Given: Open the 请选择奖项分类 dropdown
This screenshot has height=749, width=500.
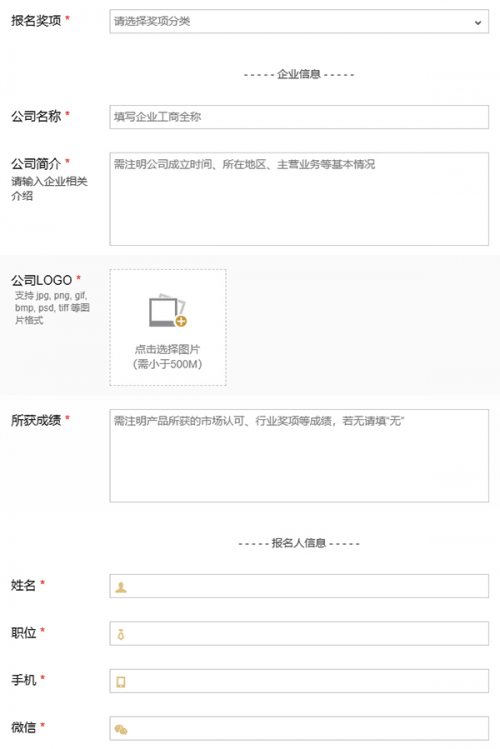Looking at the screenshot, I should pyautogui.click(x=299, y=21).
